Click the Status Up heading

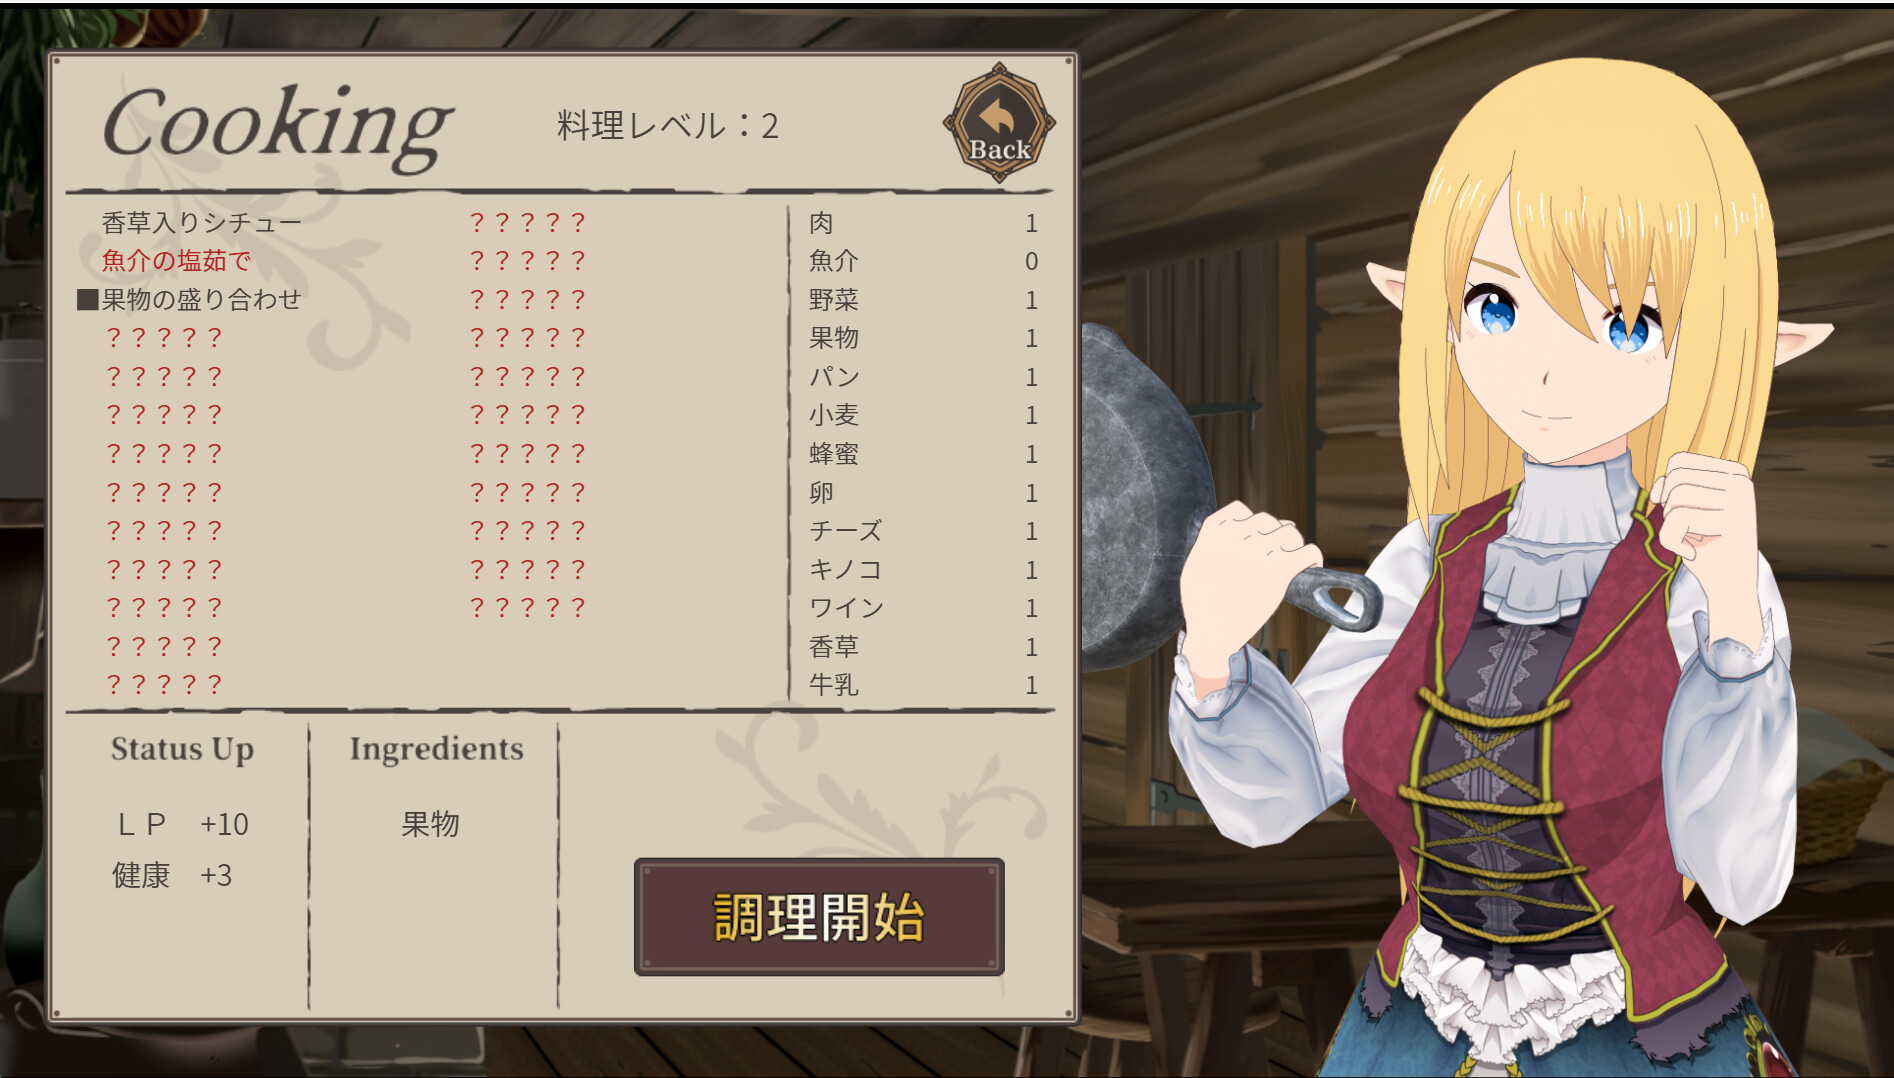pyautogui.click(x=182, y=749)
